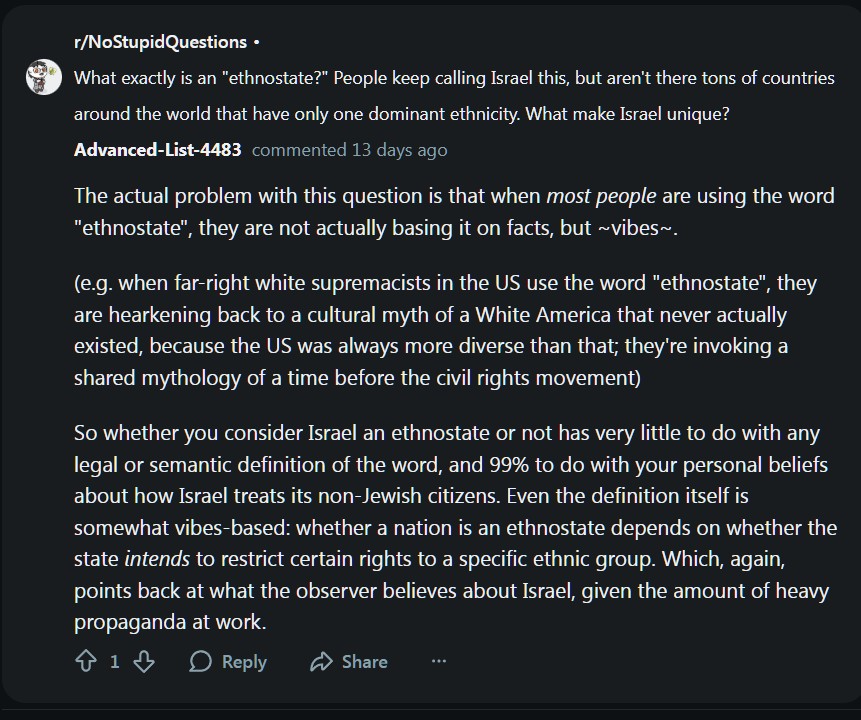This screenshot has width=861, height=720.
Task: Click the r/NoStupidQuestions community avatar
Action: (x=44, y=77)
